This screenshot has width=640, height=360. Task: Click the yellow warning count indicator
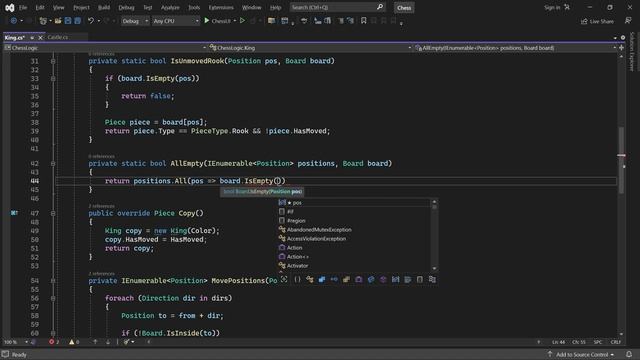(x=74, y=342)
